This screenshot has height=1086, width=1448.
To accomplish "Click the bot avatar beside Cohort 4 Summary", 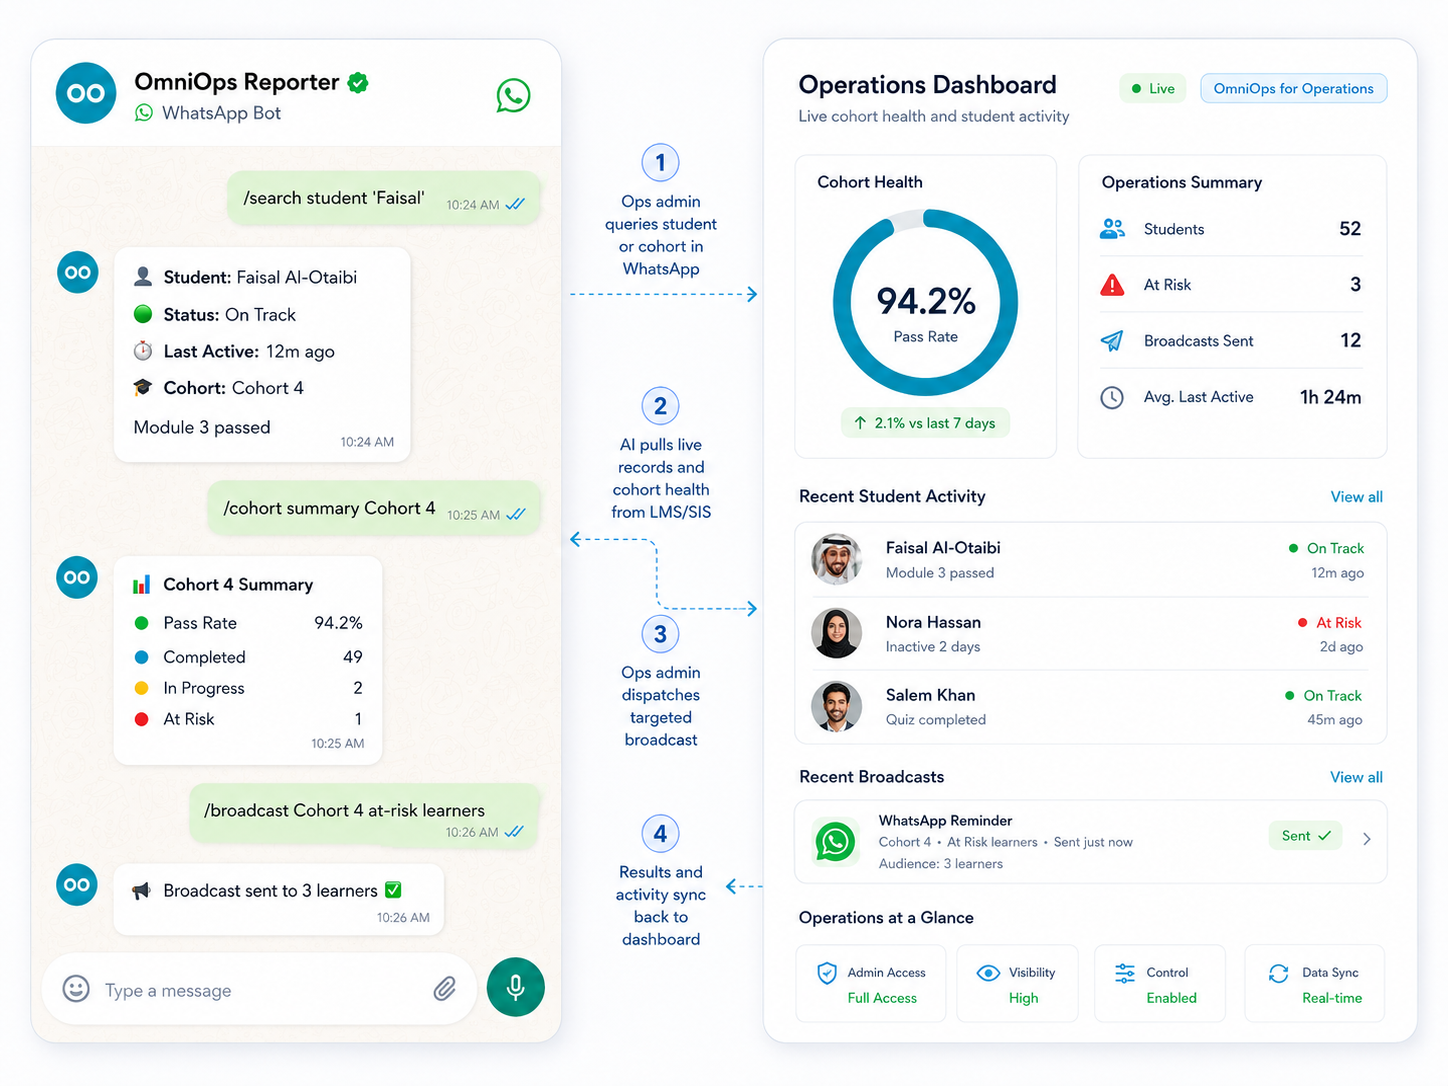I will (x=77, y=577).
